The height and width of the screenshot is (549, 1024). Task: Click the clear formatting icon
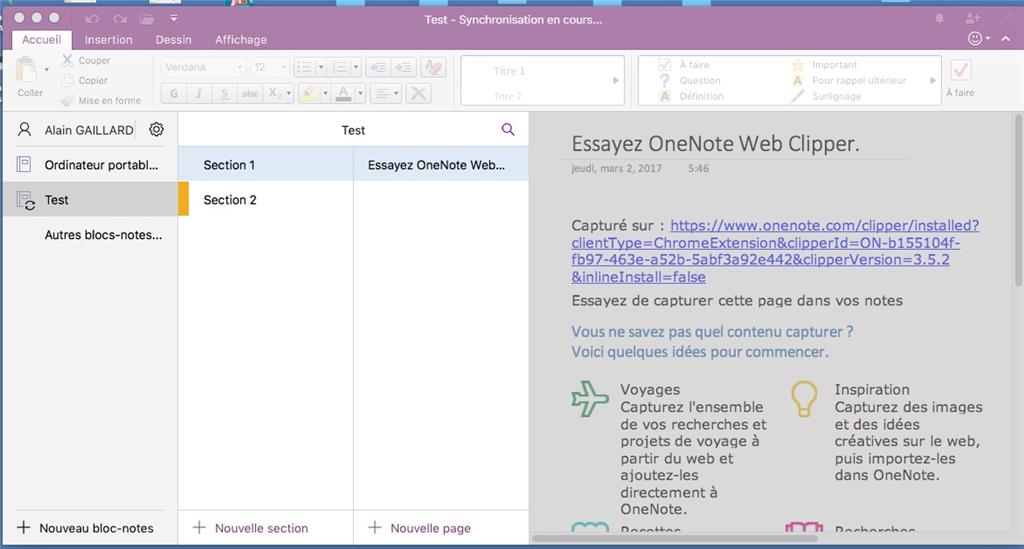(432, 67)
